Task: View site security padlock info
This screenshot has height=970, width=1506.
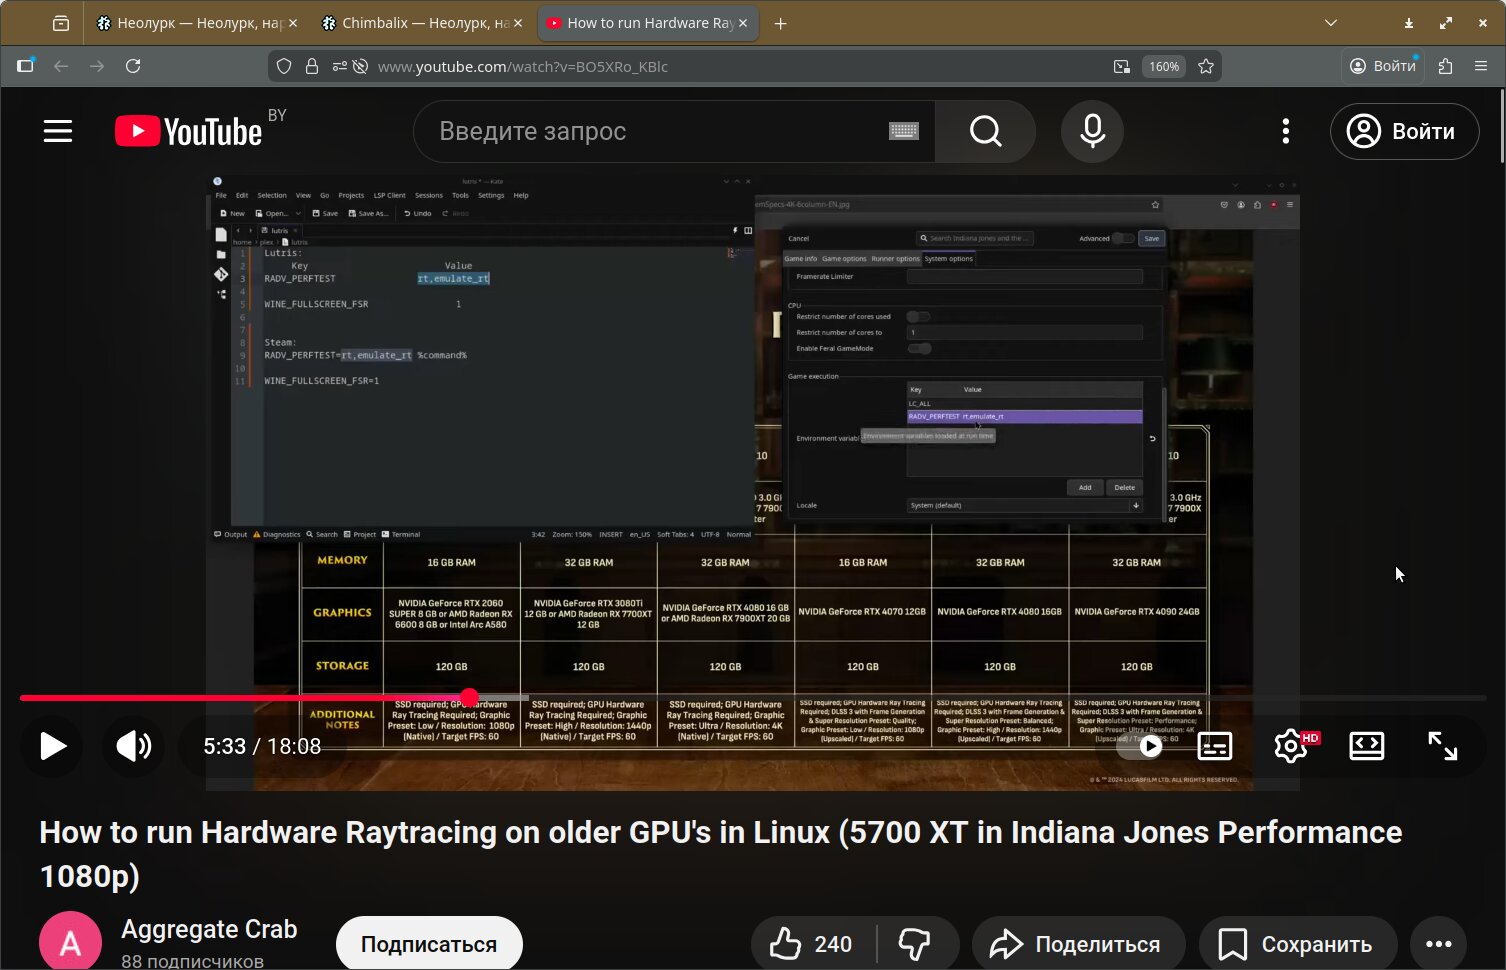Action: click(x=312, y=66)
